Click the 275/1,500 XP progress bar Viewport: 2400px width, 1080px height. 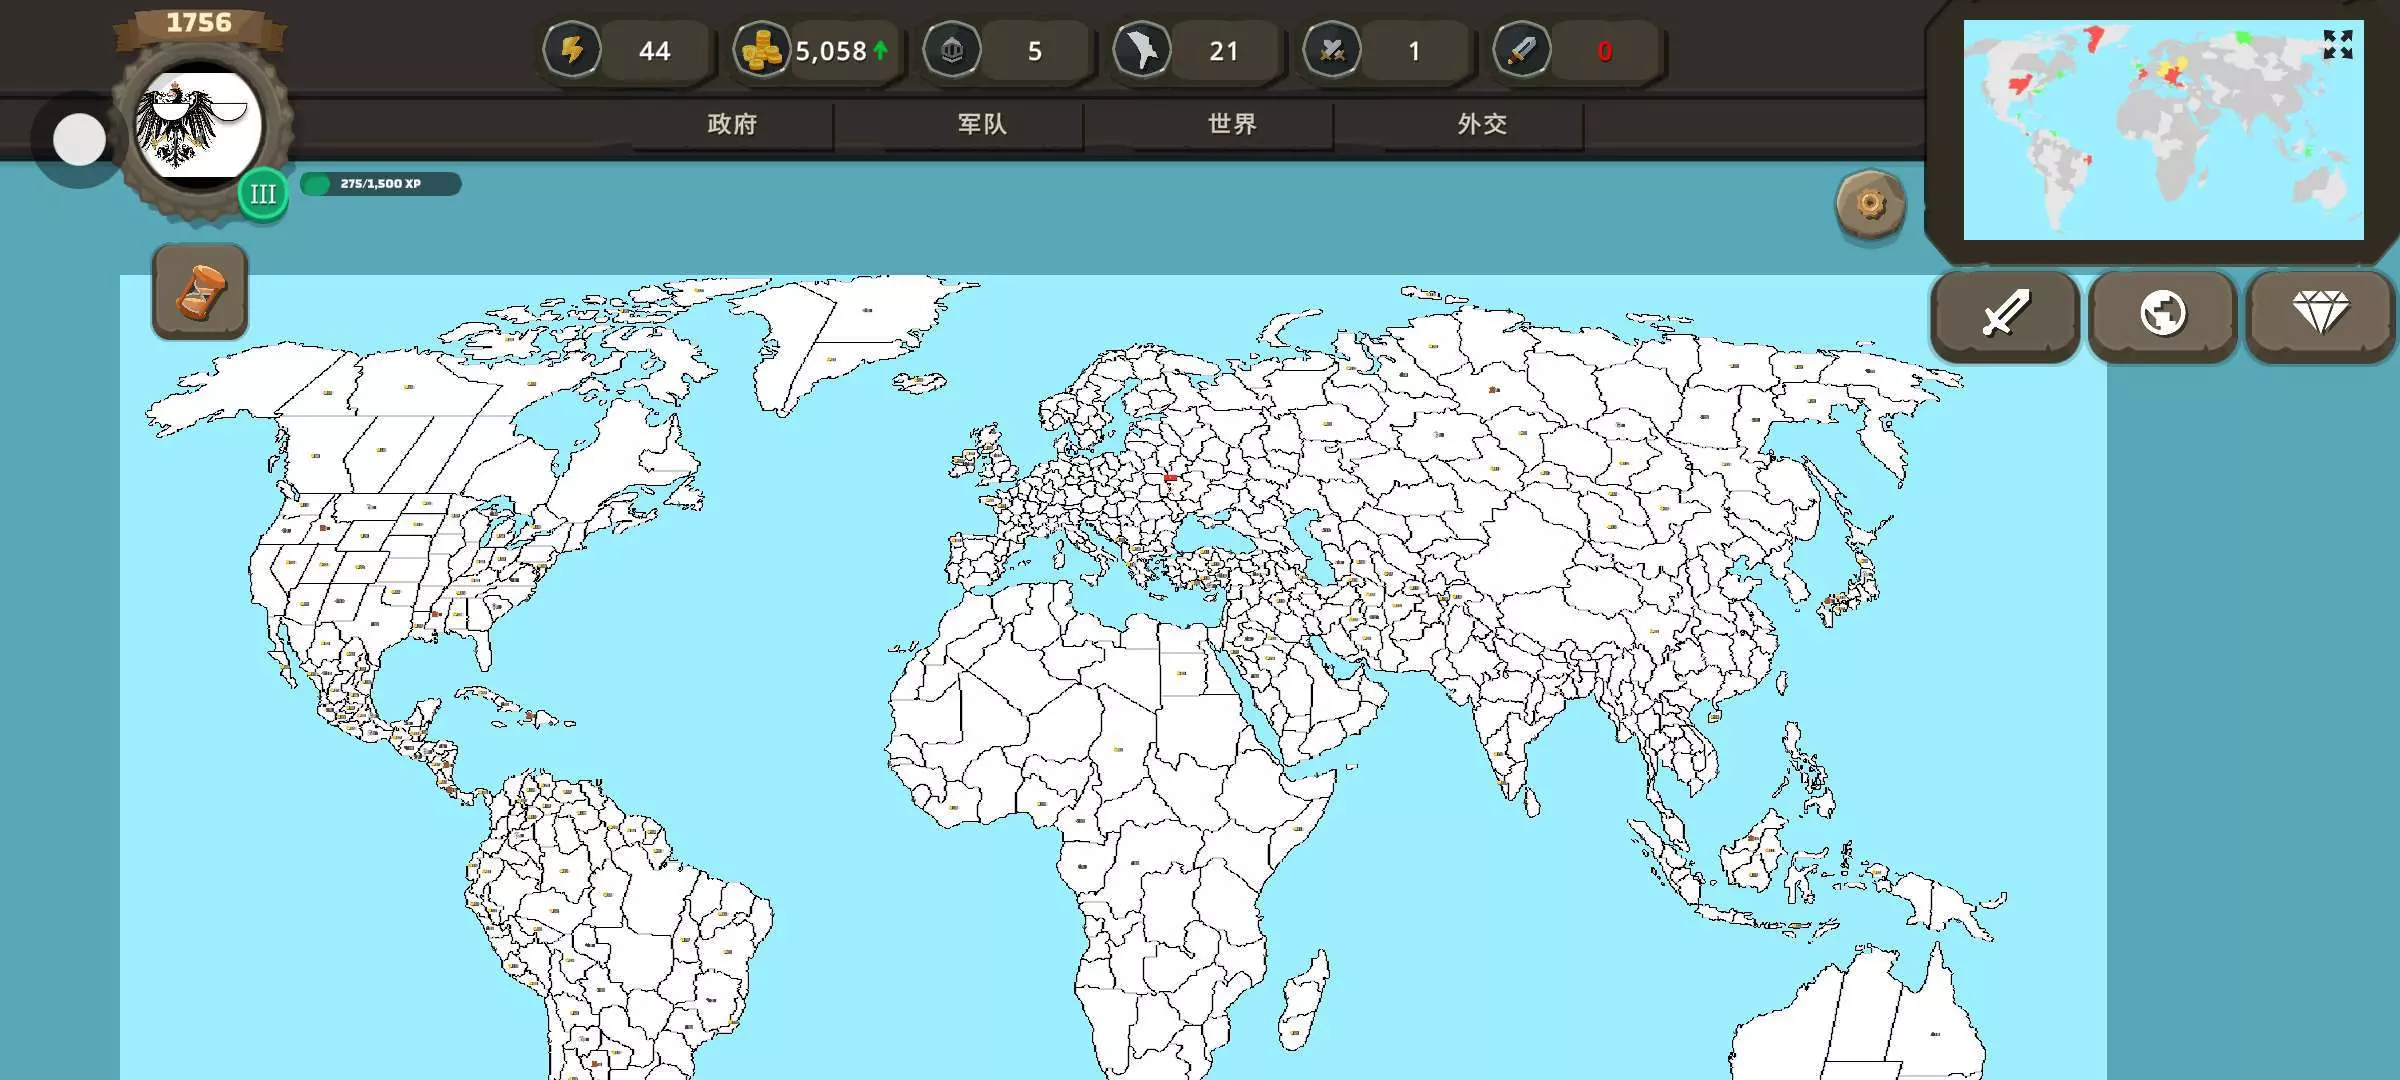tap(380, 184)
